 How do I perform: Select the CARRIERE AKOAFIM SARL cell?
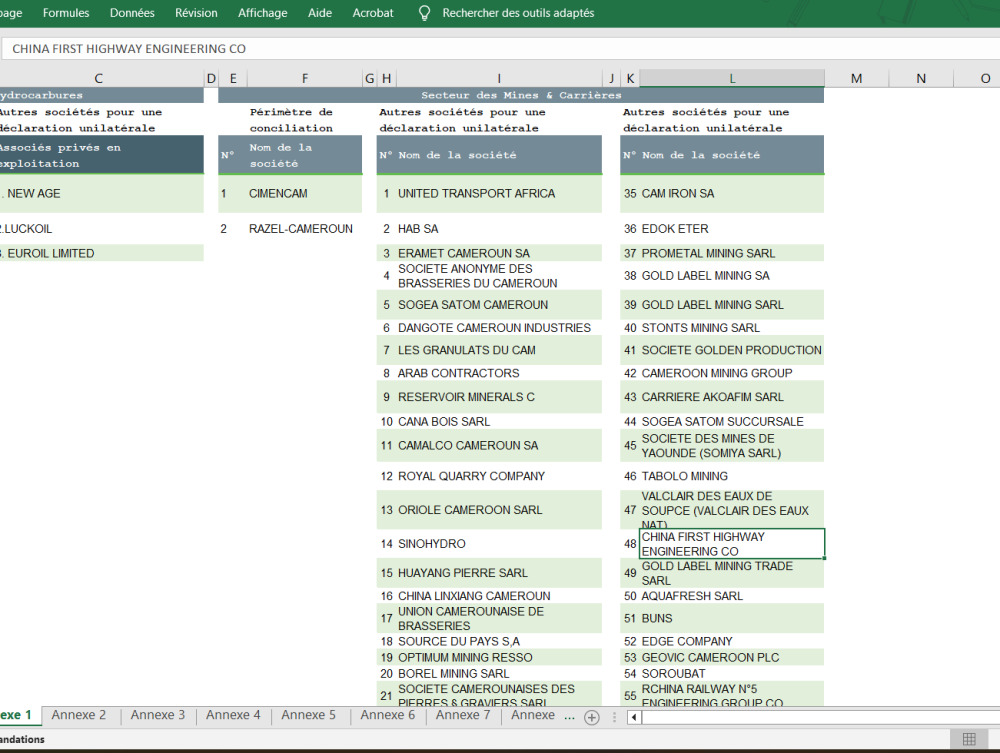click(x=732, y=397)
